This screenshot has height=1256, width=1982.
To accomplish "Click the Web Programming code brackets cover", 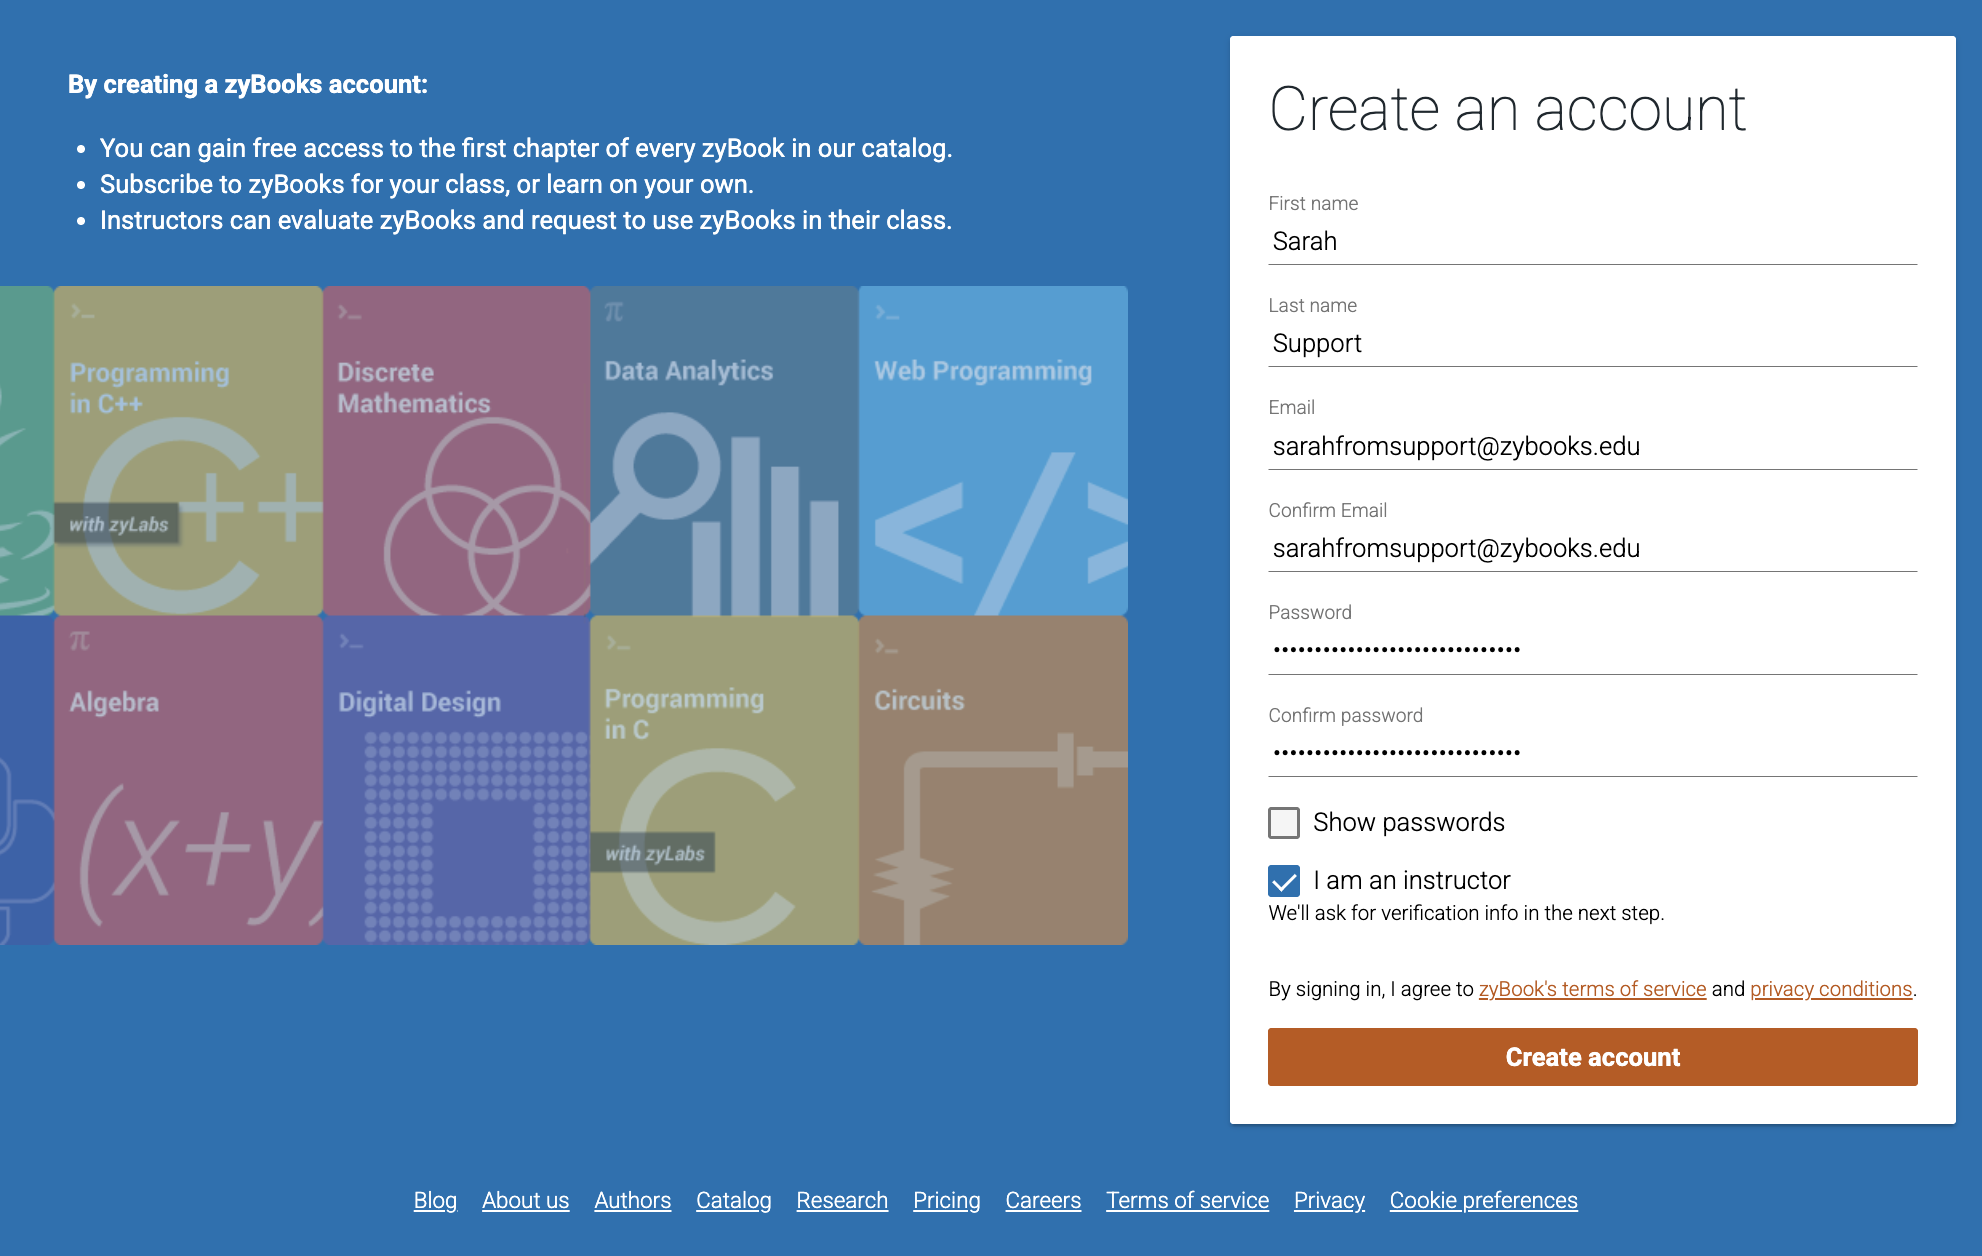I will point(993,450).
